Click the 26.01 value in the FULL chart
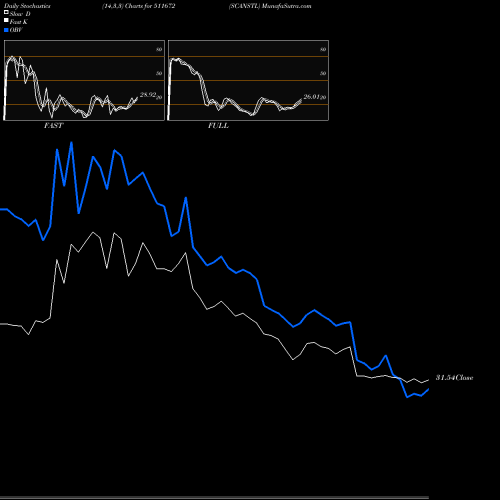500x500 pixels. [x=312, y=97]
